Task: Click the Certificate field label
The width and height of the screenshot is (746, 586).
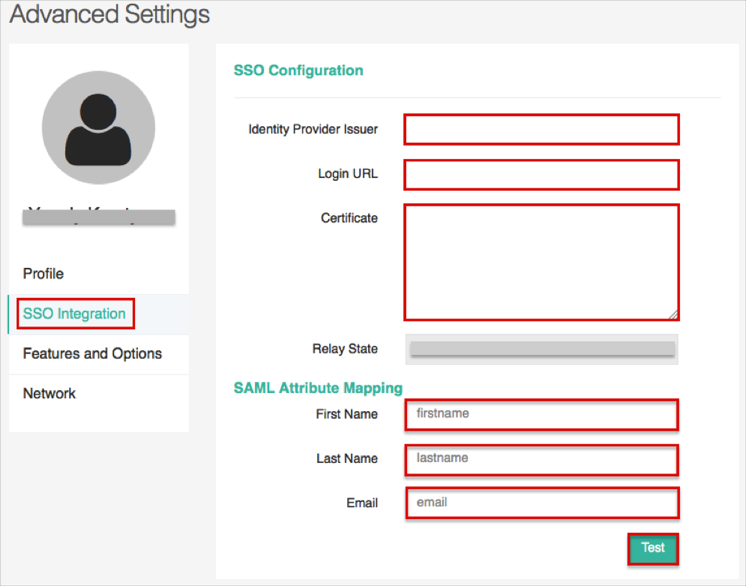Action: pyautogui.click(x=349, y=218)
